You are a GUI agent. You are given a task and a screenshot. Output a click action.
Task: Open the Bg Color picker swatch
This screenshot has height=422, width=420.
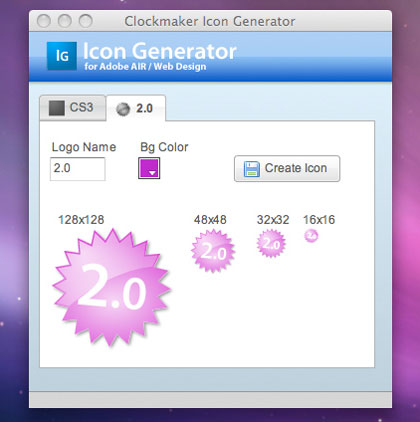click(x=149, y=168)
